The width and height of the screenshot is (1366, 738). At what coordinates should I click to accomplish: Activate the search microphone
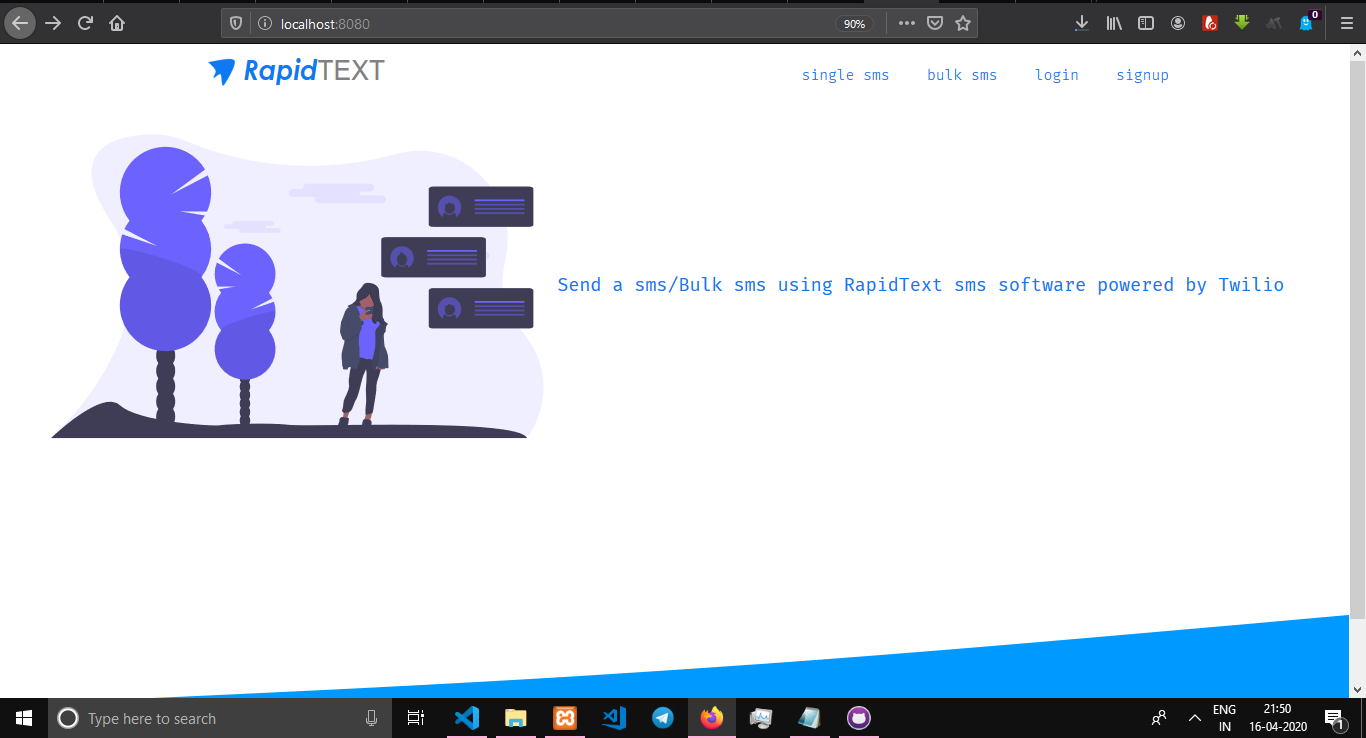(x=372, y=718)
